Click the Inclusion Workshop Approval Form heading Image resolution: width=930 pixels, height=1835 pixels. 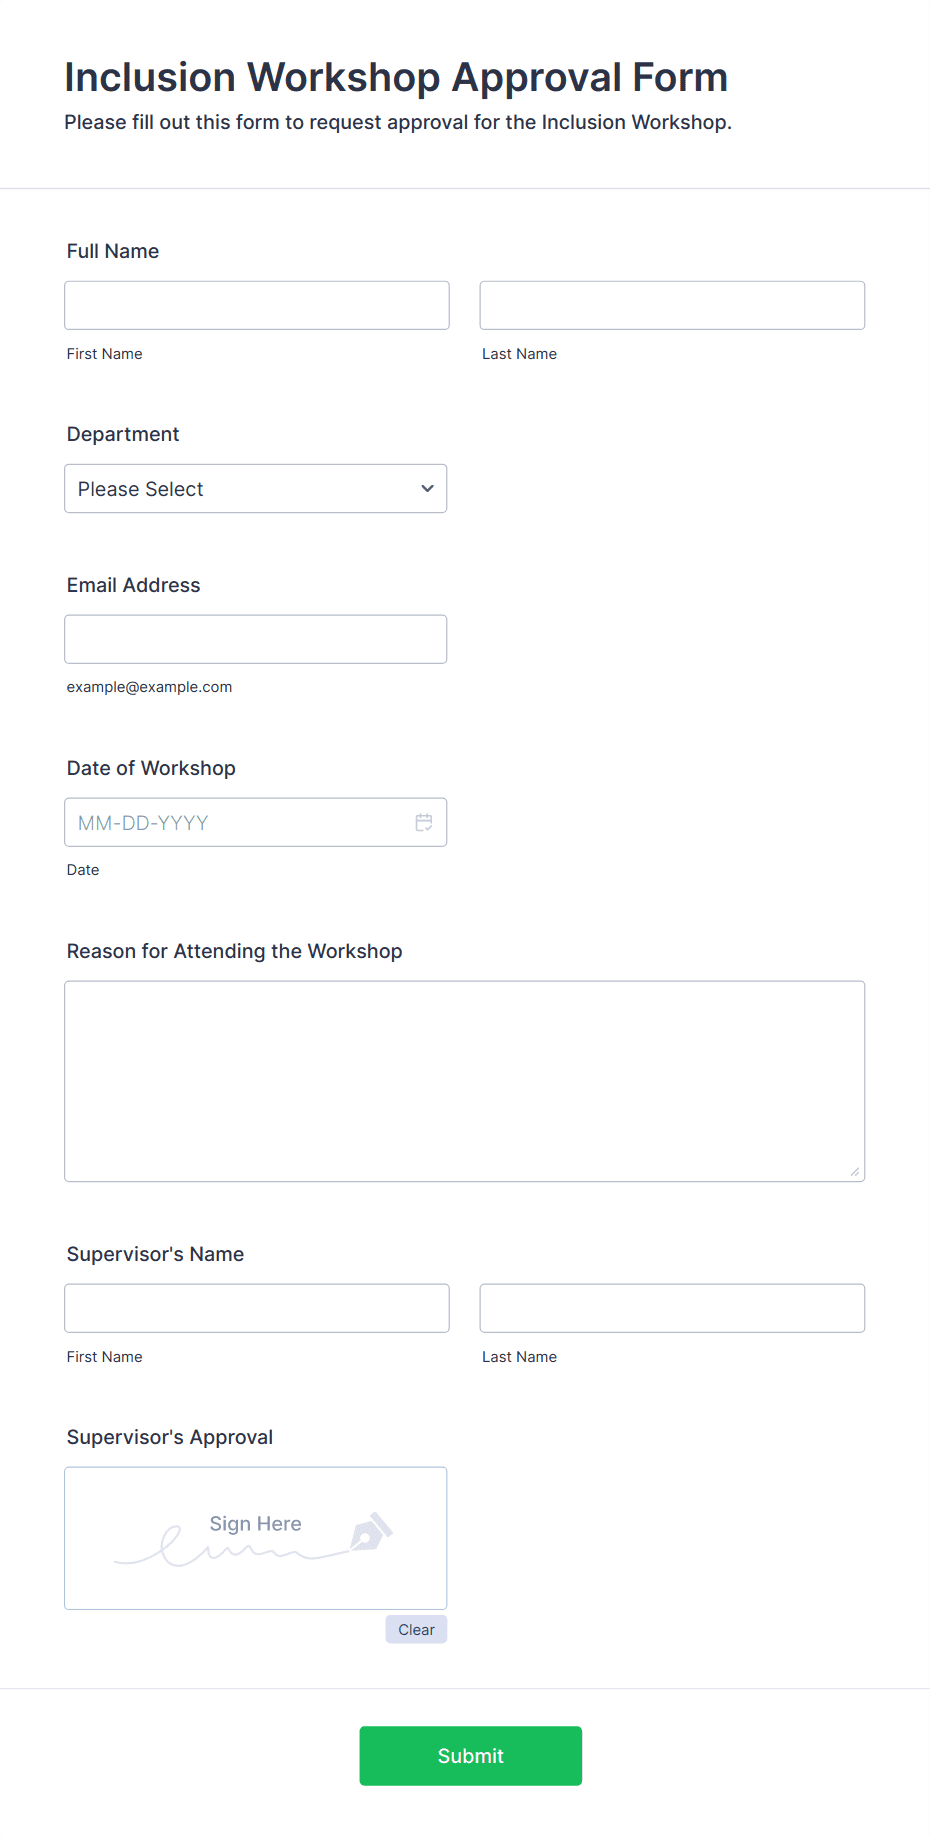click(396, 77)
